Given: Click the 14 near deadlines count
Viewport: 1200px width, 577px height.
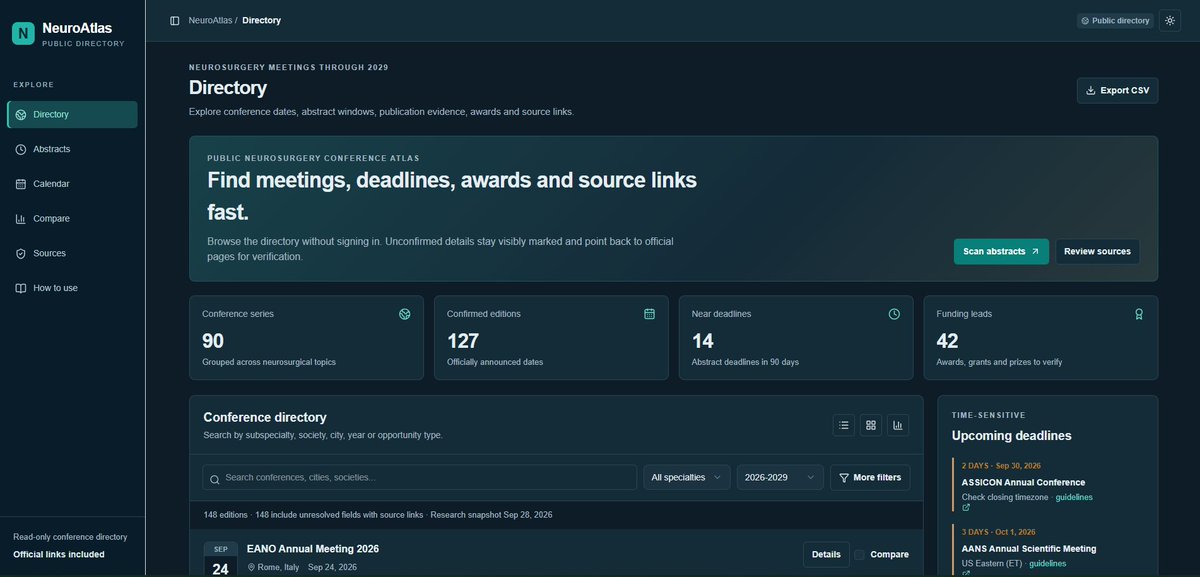Looking at the screenshot, I should pyautogui.click(x=702, y=341).
